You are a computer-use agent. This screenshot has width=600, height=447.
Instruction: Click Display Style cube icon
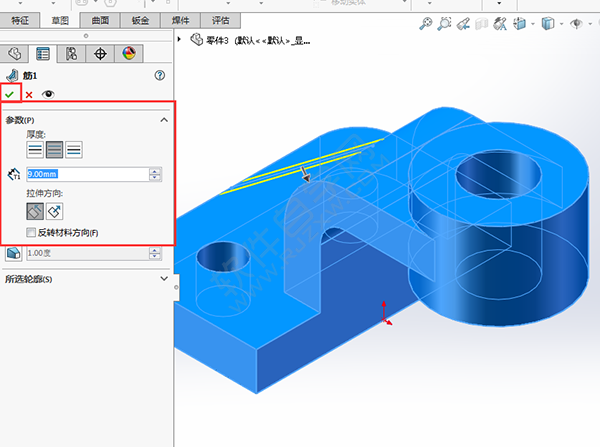pyautogui.click(x=548, y=24)
